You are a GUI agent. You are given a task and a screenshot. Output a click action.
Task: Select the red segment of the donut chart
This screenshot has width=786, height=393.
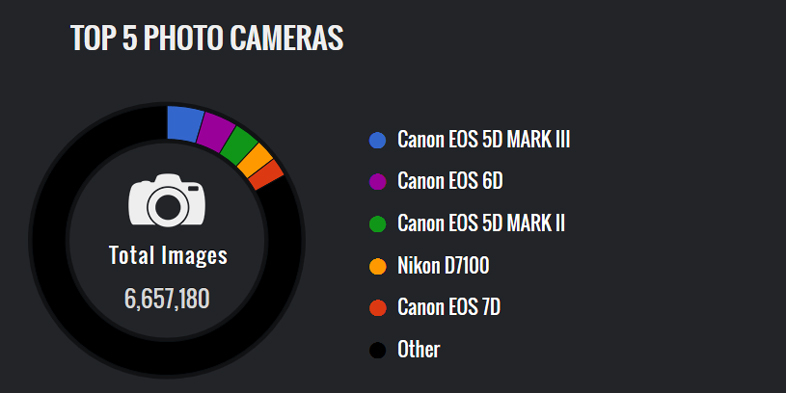266,175
